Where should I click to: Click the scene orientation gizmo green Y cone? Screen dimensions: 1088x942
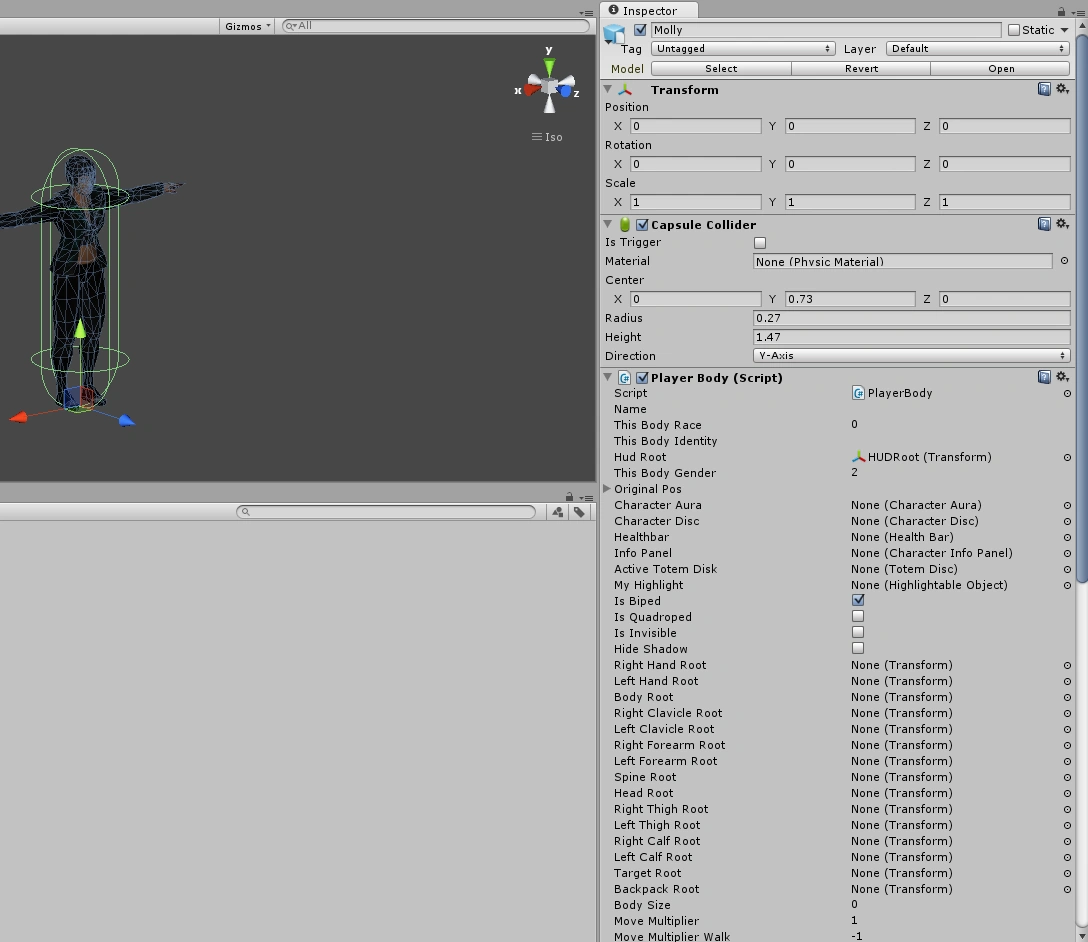(x=550, y=67)
